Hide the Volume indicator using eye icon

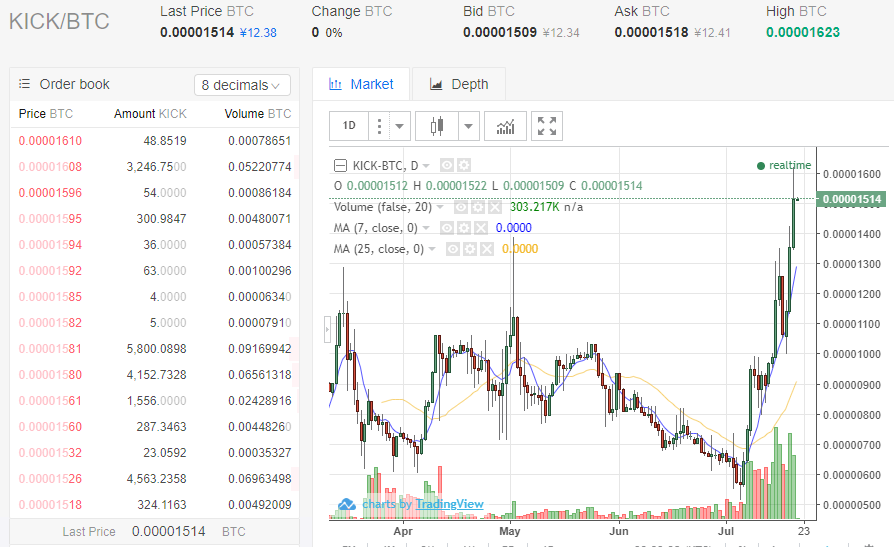pos(461,207)
